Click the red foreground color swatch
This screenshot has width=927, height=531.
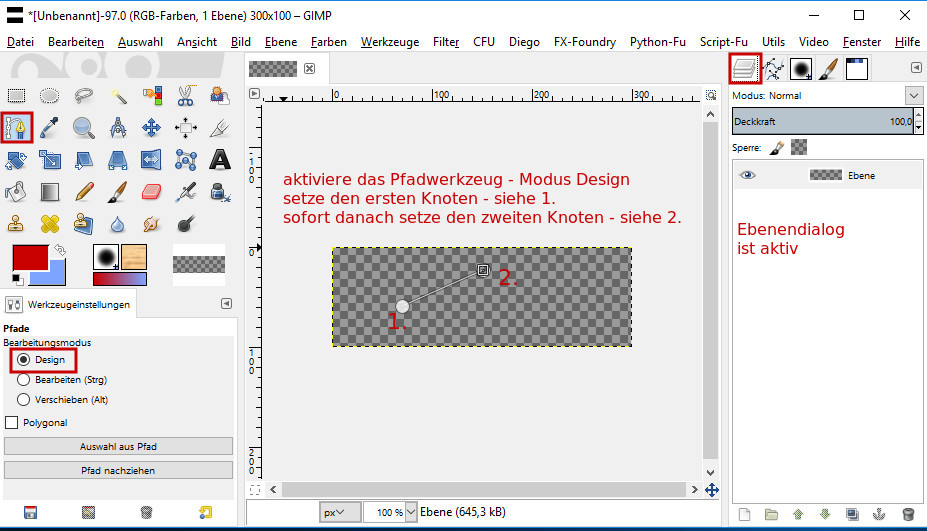pyautogui.click(x=31, y=258)
